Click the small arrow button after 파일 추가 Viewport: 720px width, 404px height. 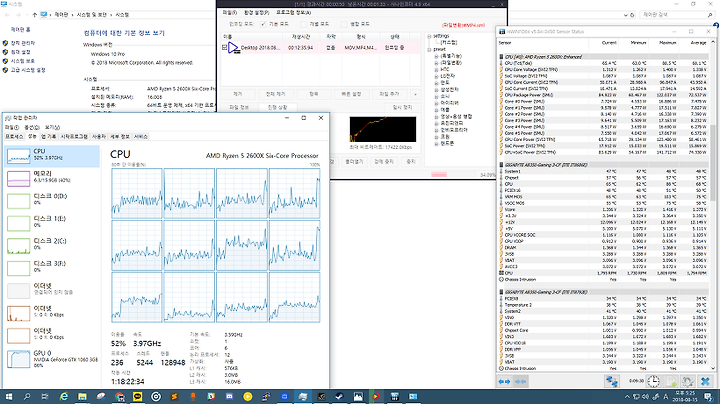tap(416, 94)
